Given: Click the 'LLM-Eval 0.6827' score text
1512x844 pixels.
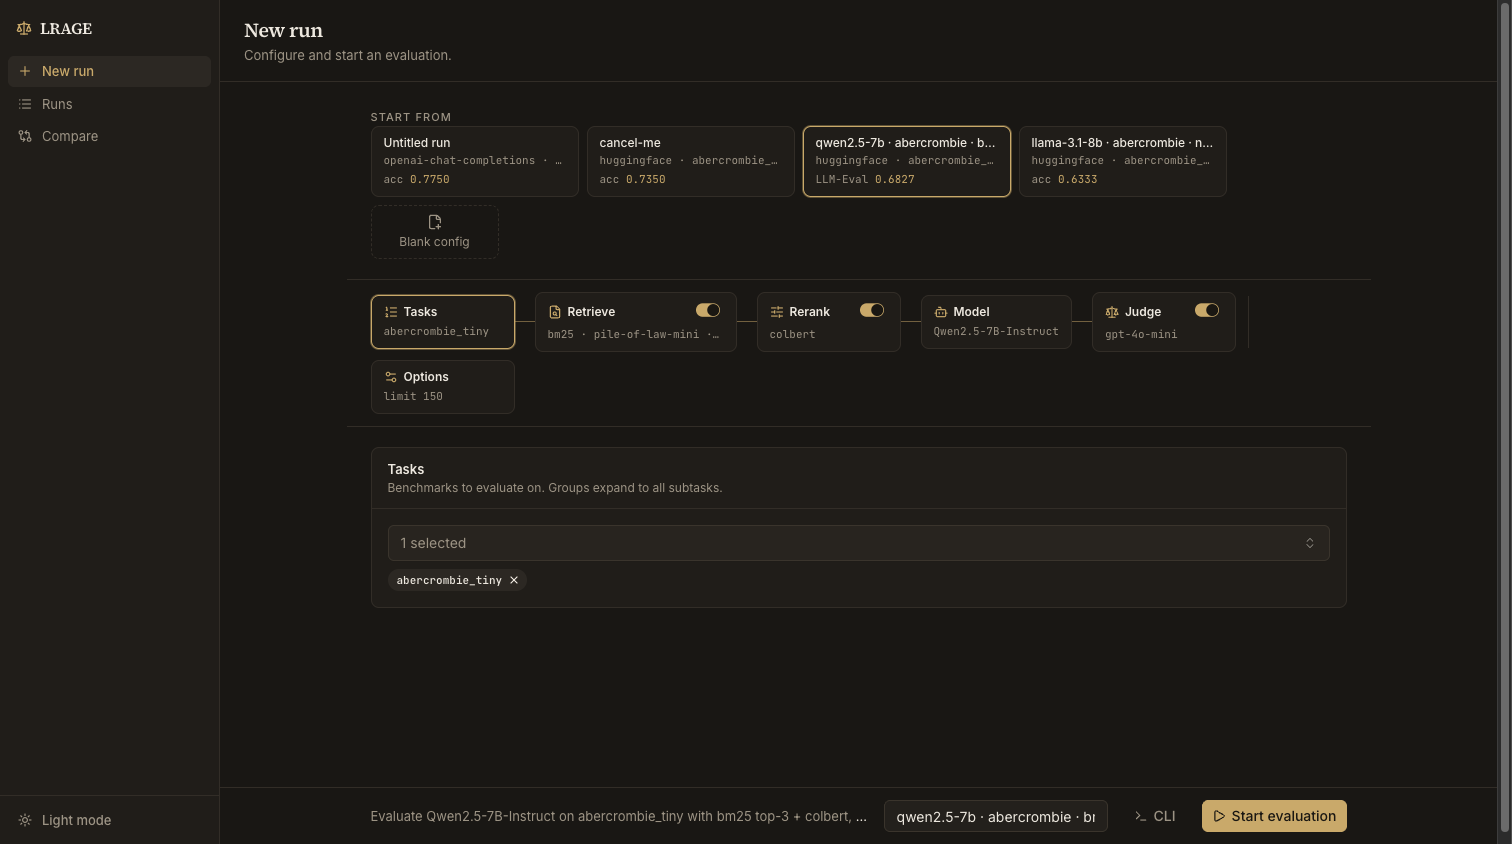Looking at the screenshot, I should point(865,180).
